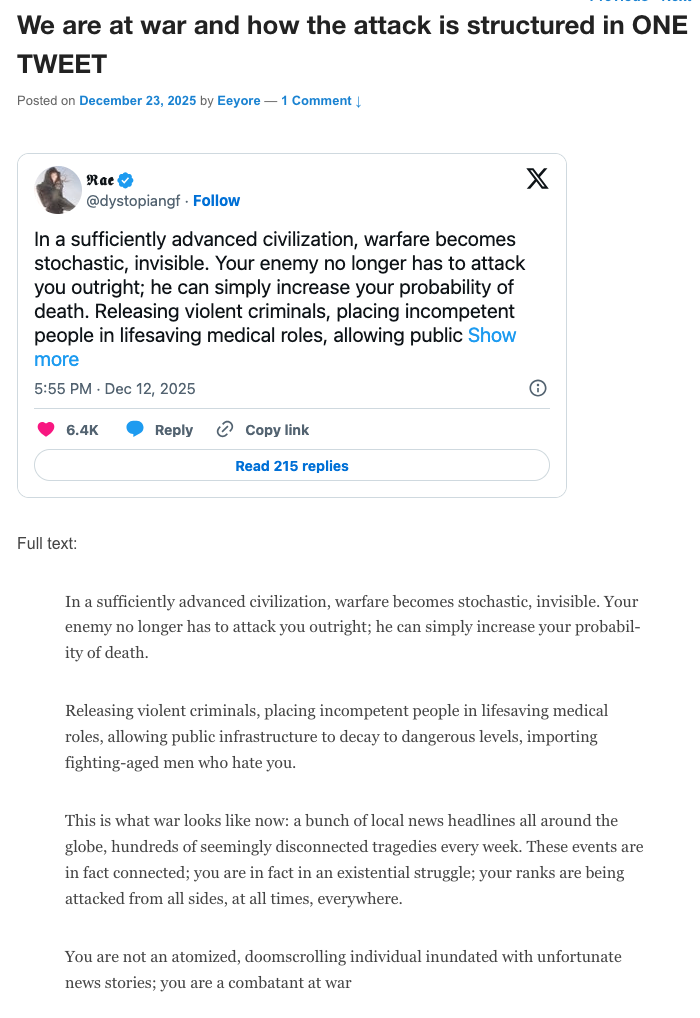Open the December 23, 2025 post date link
Image resolution: width=700 pixels, height=1018 pixels.
pos(137,101)
